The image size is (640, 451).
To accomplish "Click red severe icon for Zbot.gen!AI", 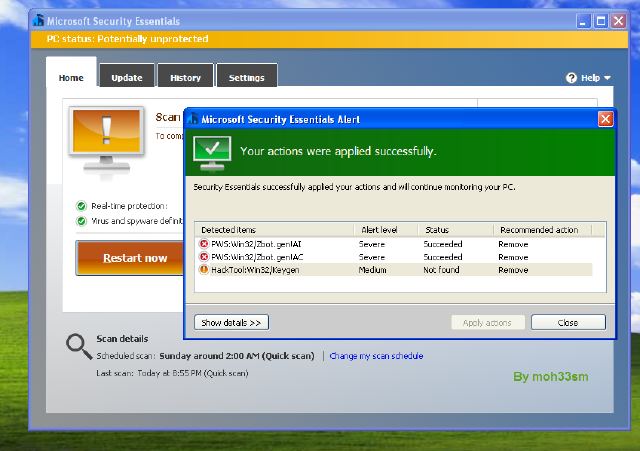I will (x=204, y=244).
